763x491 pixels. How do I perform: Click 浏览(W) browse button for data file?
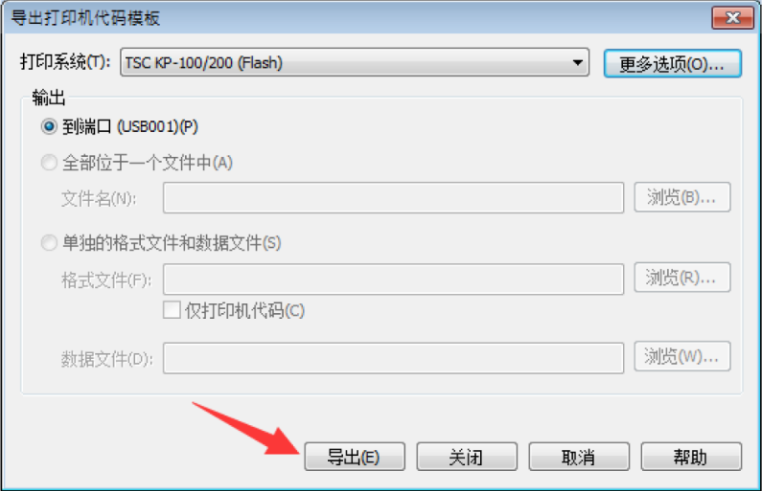pyautogui.click(x=682, y=356)
